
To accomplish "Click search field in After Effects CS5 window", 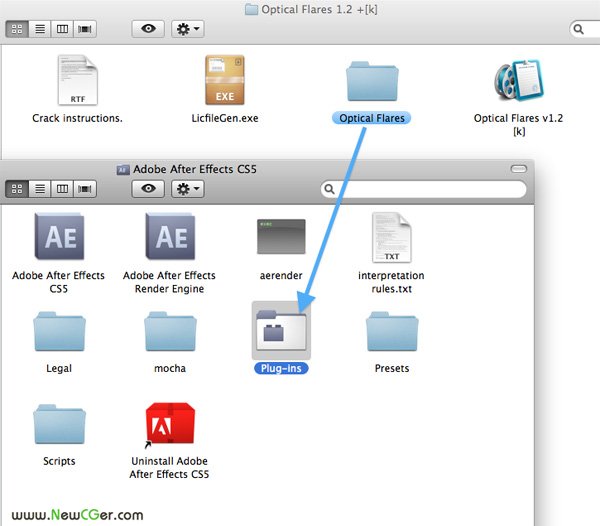I will tap(424, 189).
